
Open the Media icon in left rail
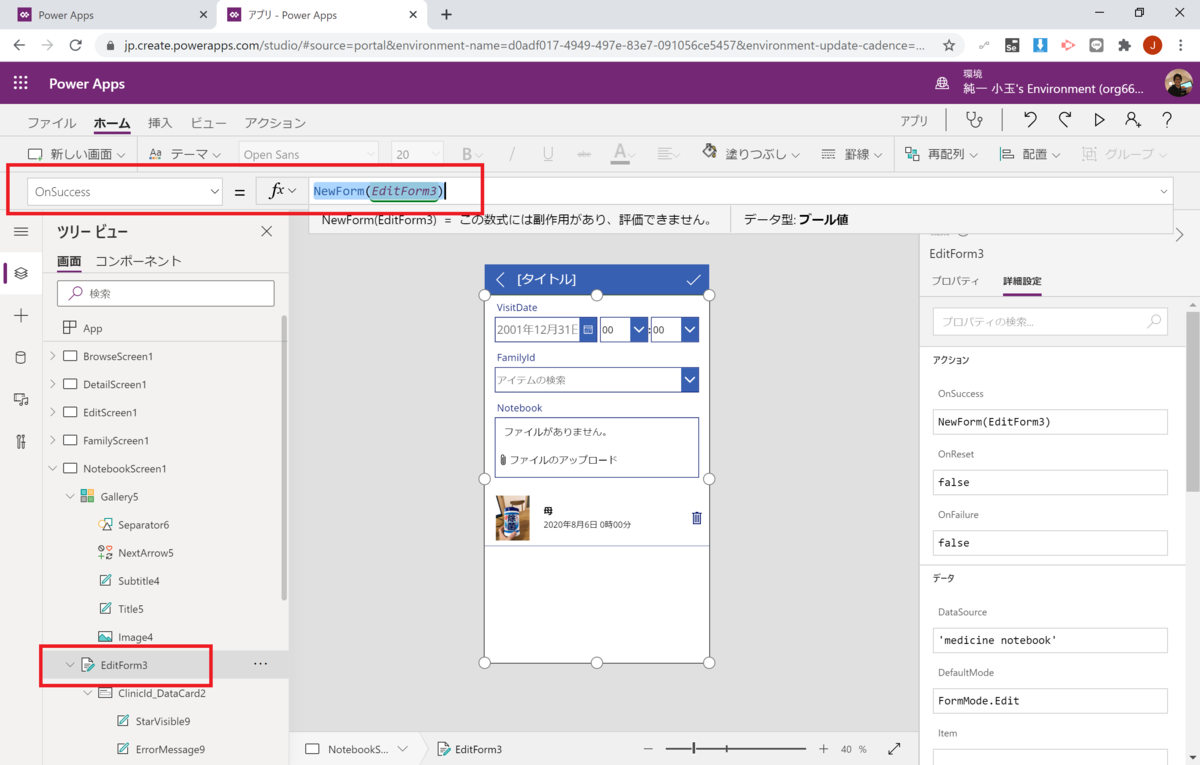pos(21,399)
